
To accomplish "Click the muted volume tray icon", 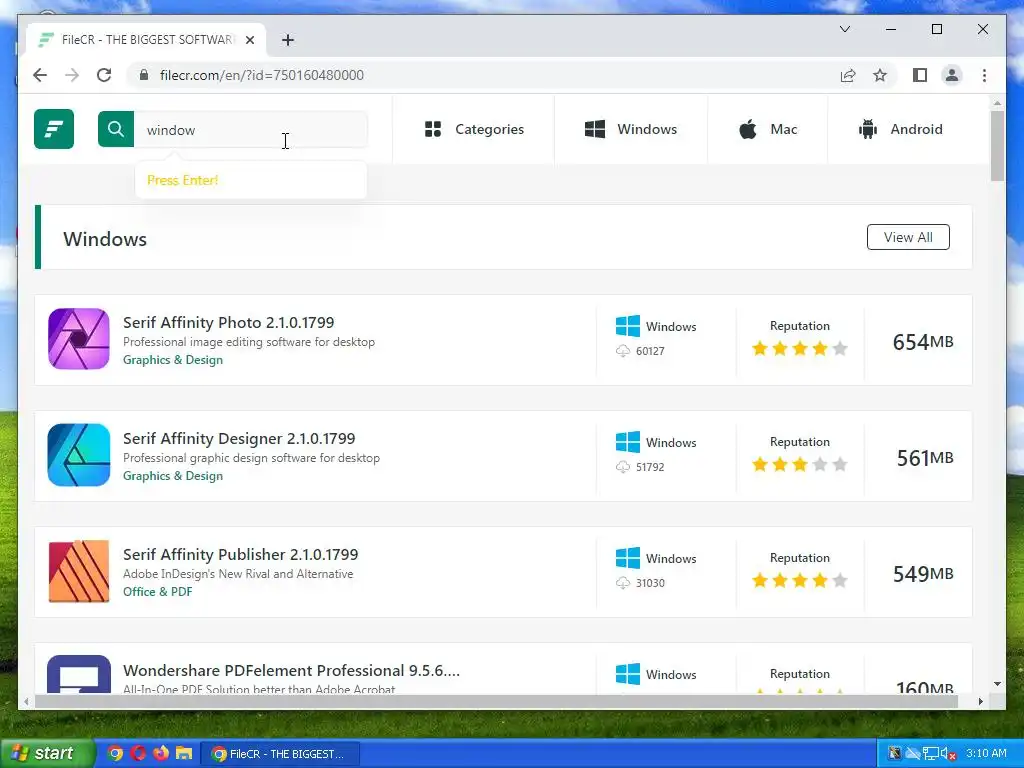I will pos(948,754).
